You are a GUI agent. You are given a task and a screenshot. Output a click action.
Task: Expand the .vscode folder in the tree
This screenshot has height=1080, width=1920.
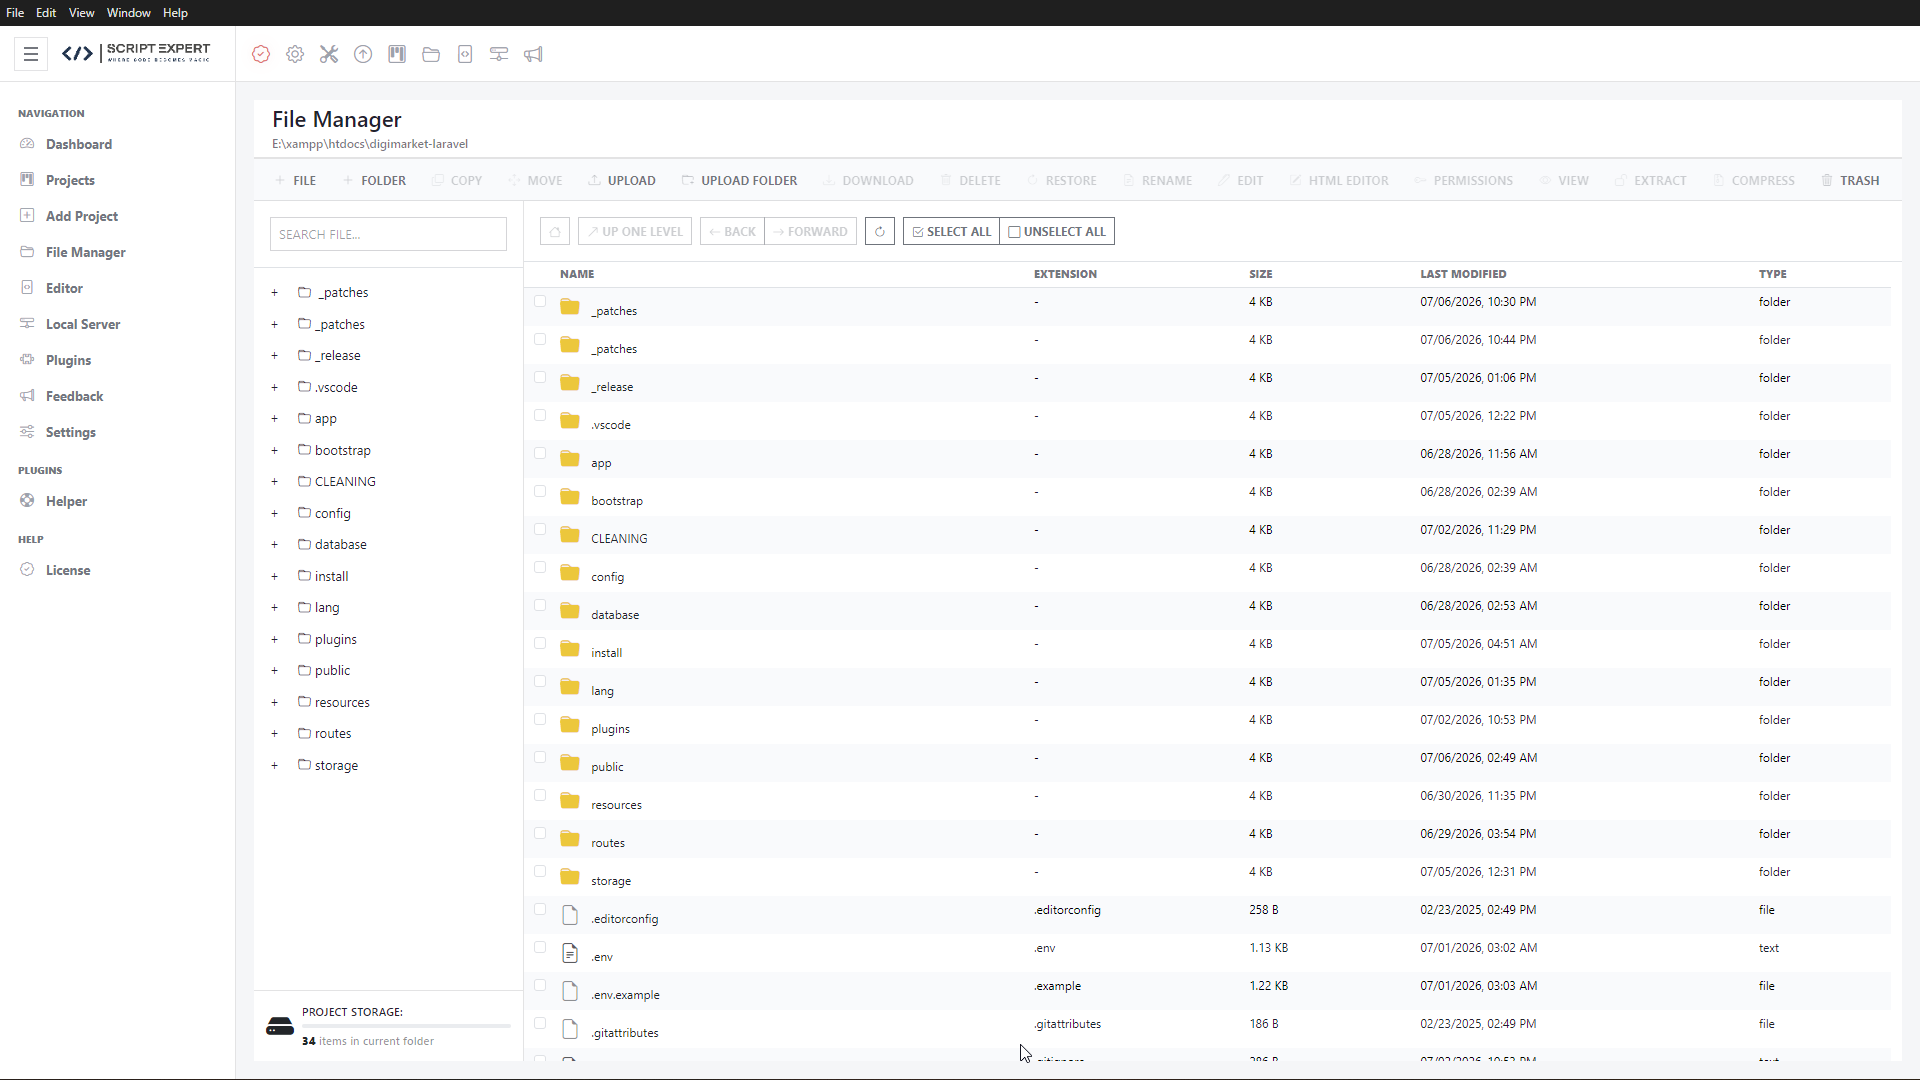pyautogui.click(x=274, y=387)
